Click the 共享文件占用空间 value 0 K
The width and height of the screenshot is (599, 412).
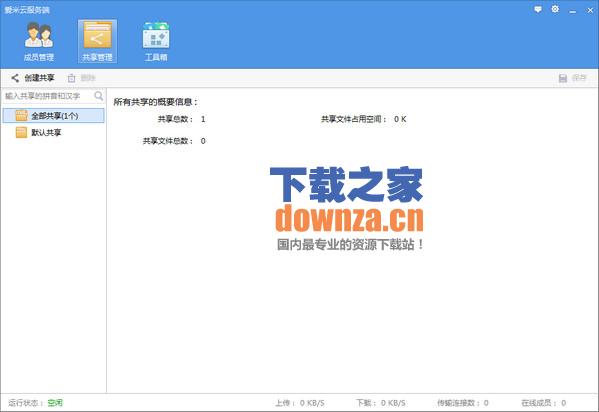tap(400, 119)
